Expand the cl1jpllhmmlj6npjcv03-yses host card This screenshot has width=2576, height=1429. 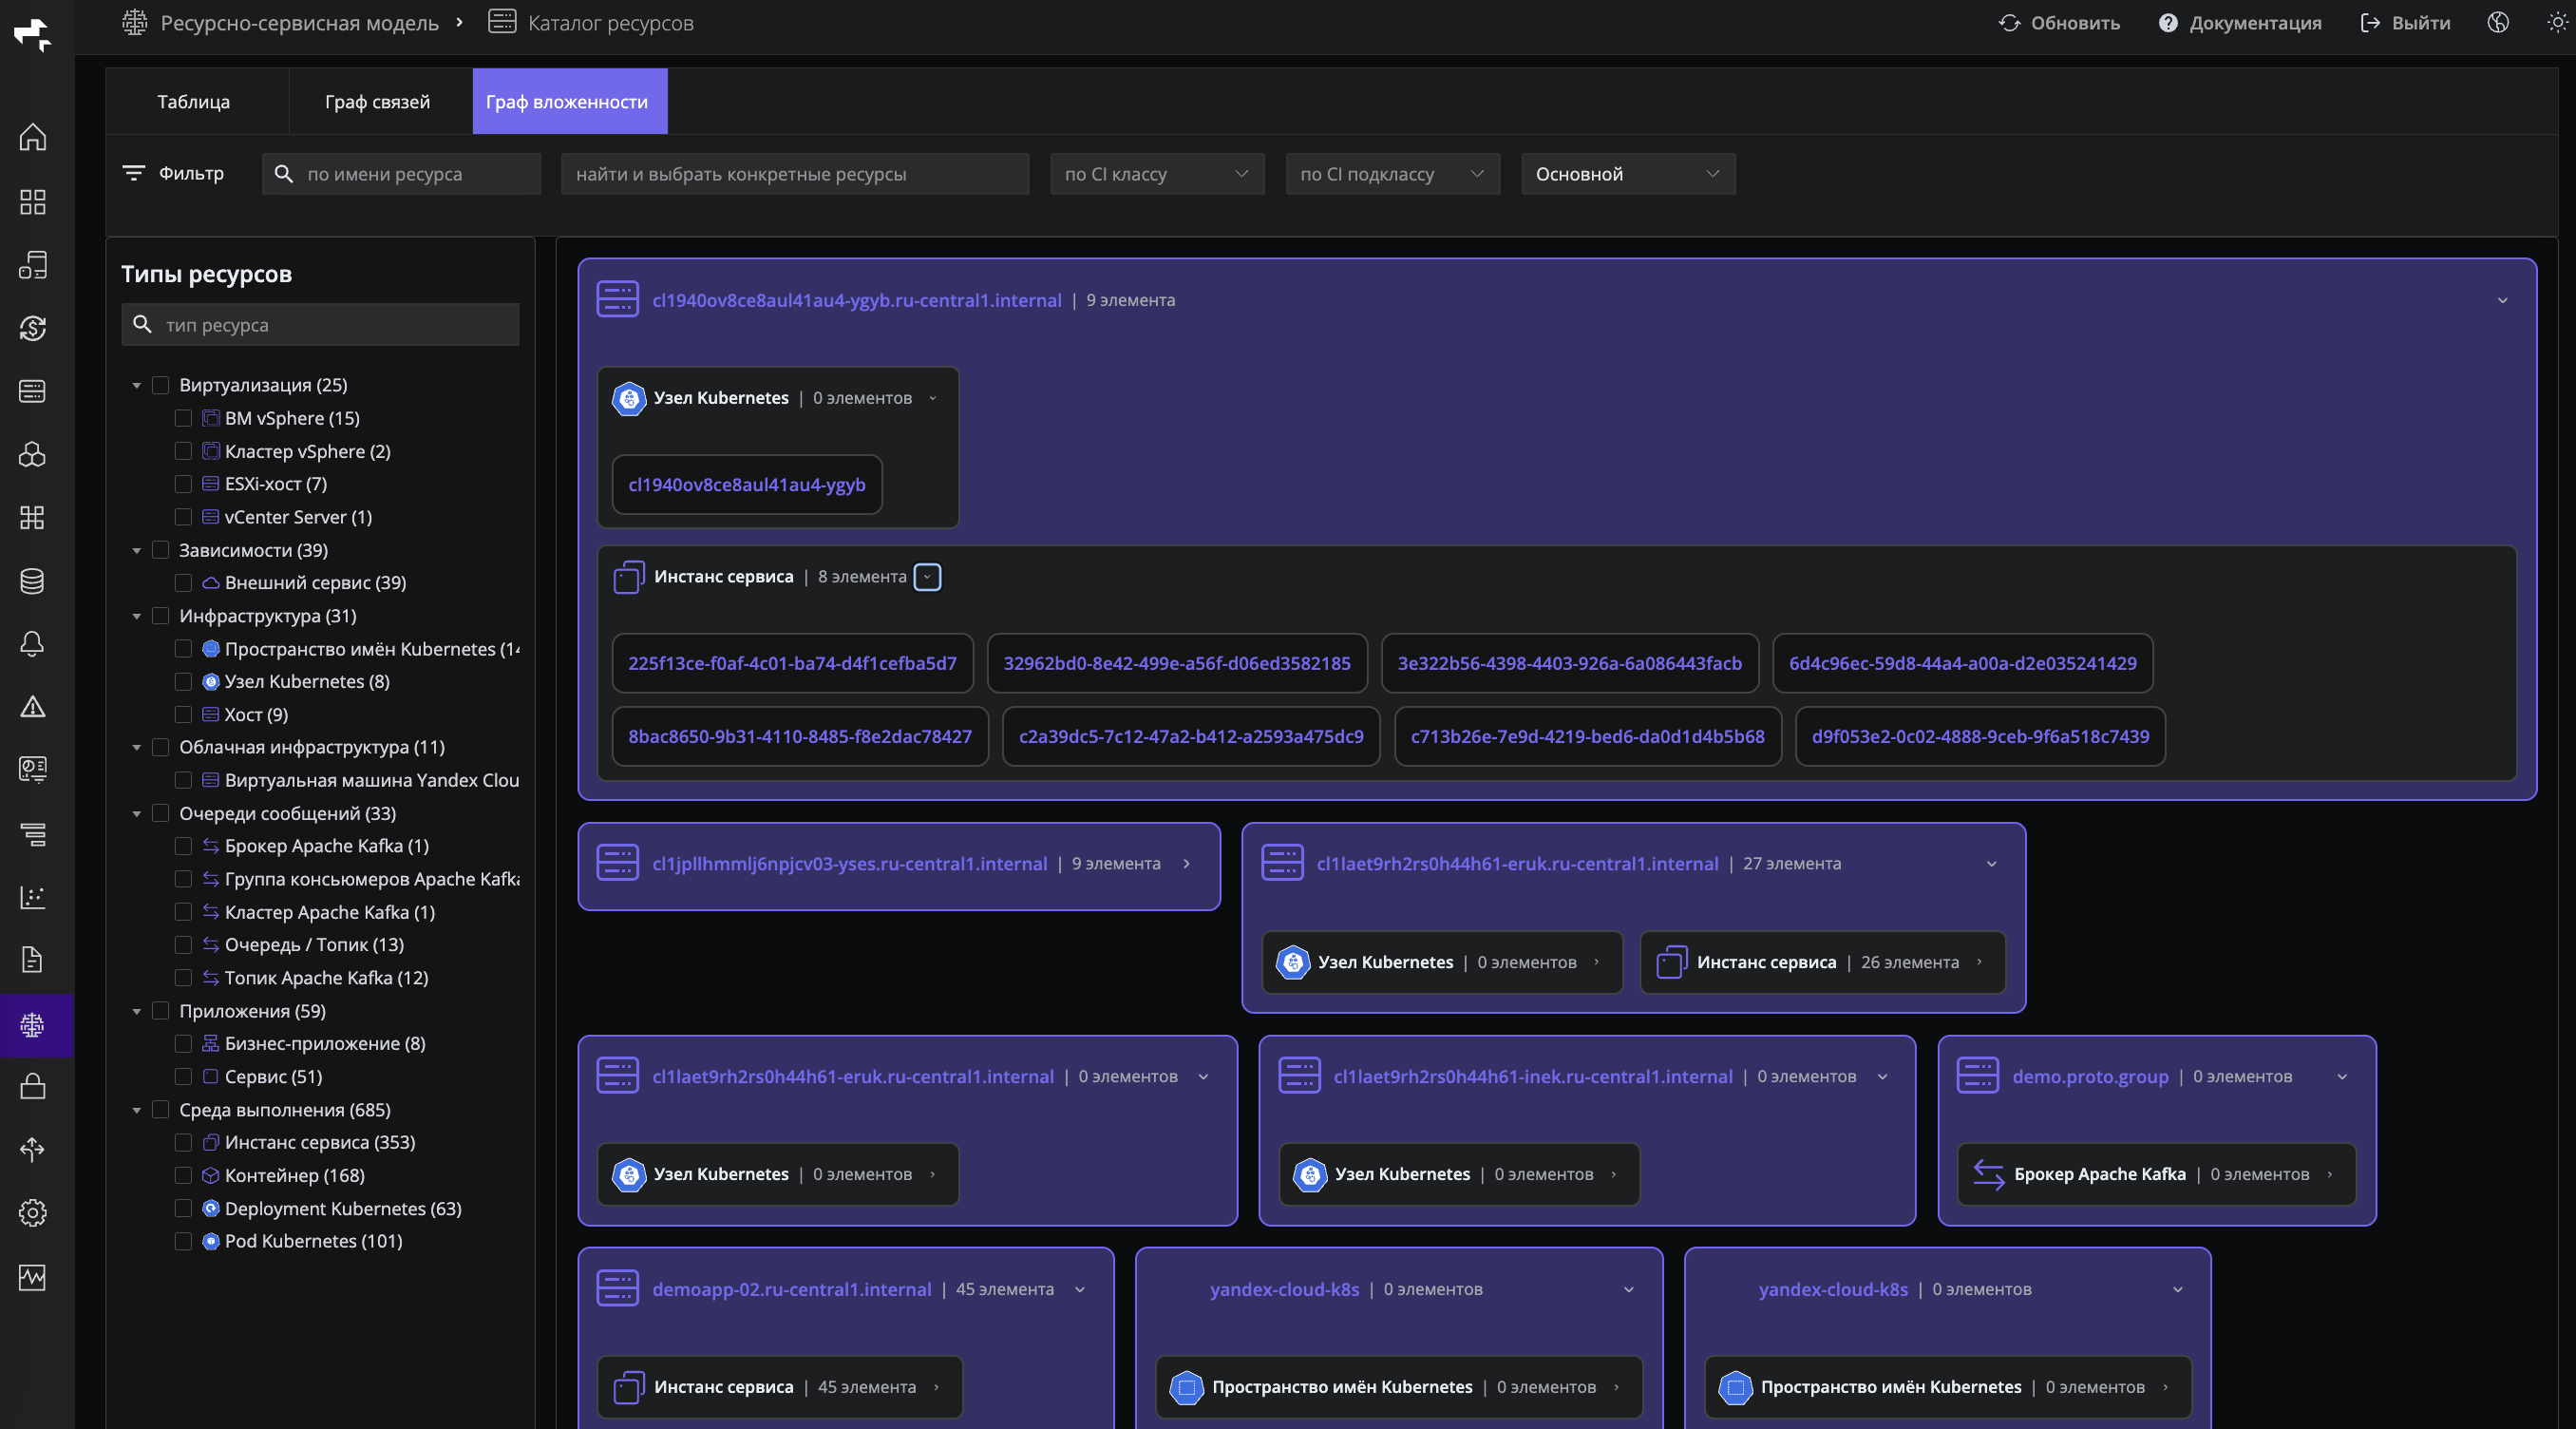pos(1187,863)
